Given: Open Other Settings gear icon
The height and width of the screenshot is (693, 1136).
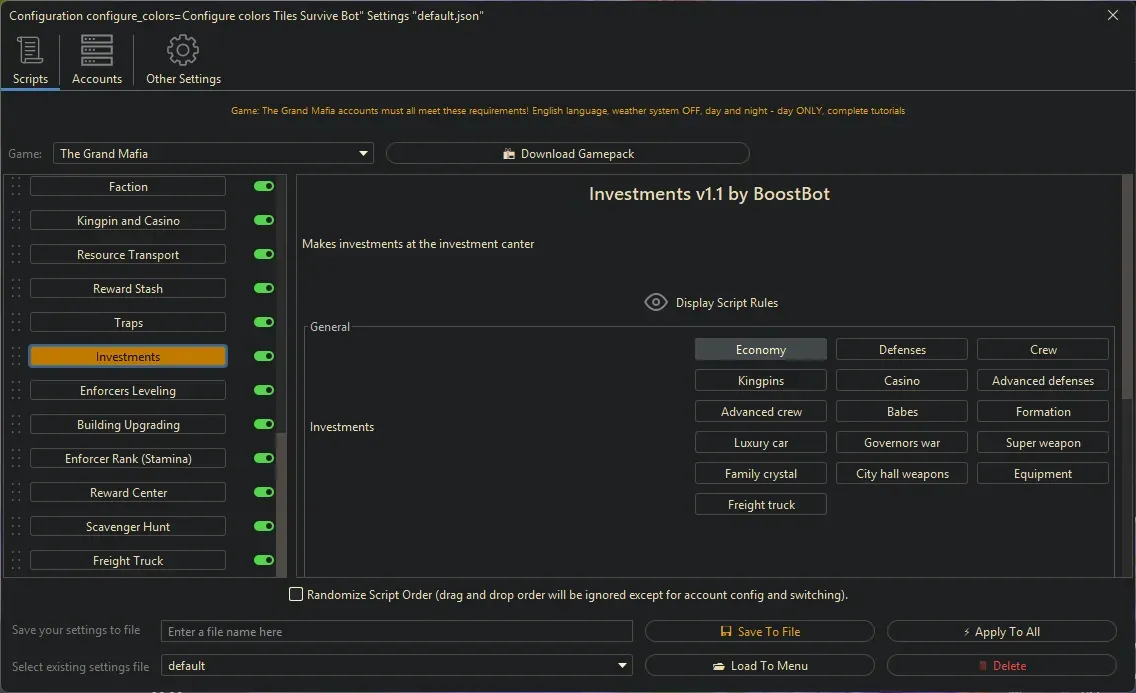Looking at the screenshot, I should click(x=183, y=51).
